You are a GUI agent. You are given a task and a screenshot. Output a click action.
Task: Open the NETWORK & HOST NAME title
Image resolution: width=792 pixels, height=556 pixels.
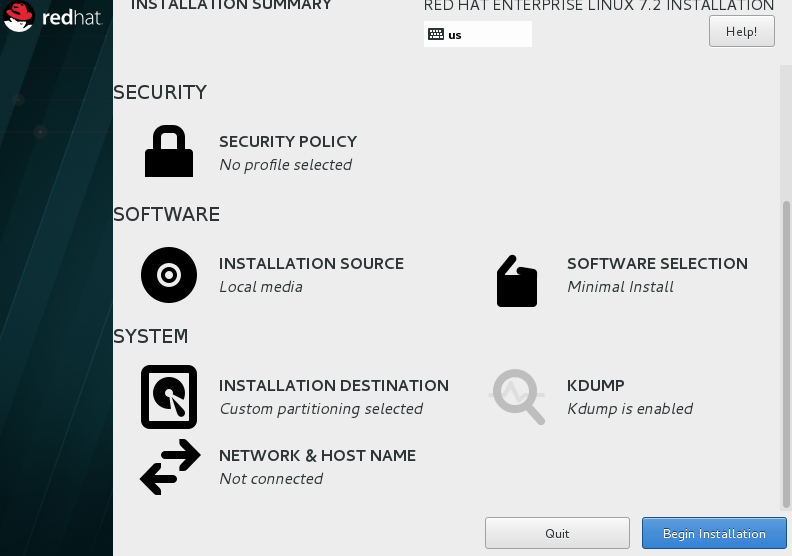coord(317,456)
